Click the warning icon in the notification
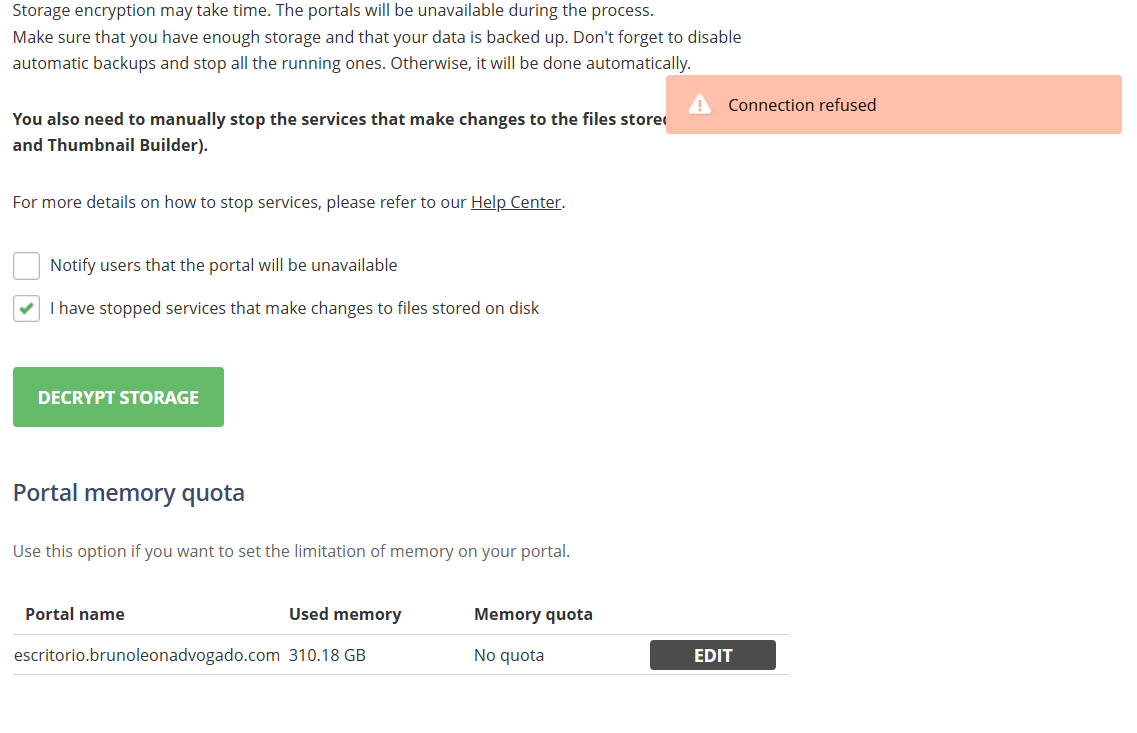 pyautogui.click(x=700, y=105)
